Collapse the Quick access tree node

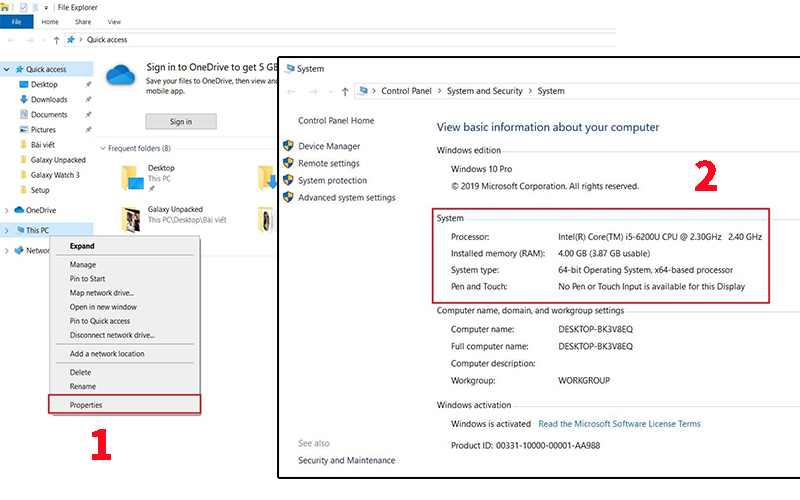click(8, 70)
